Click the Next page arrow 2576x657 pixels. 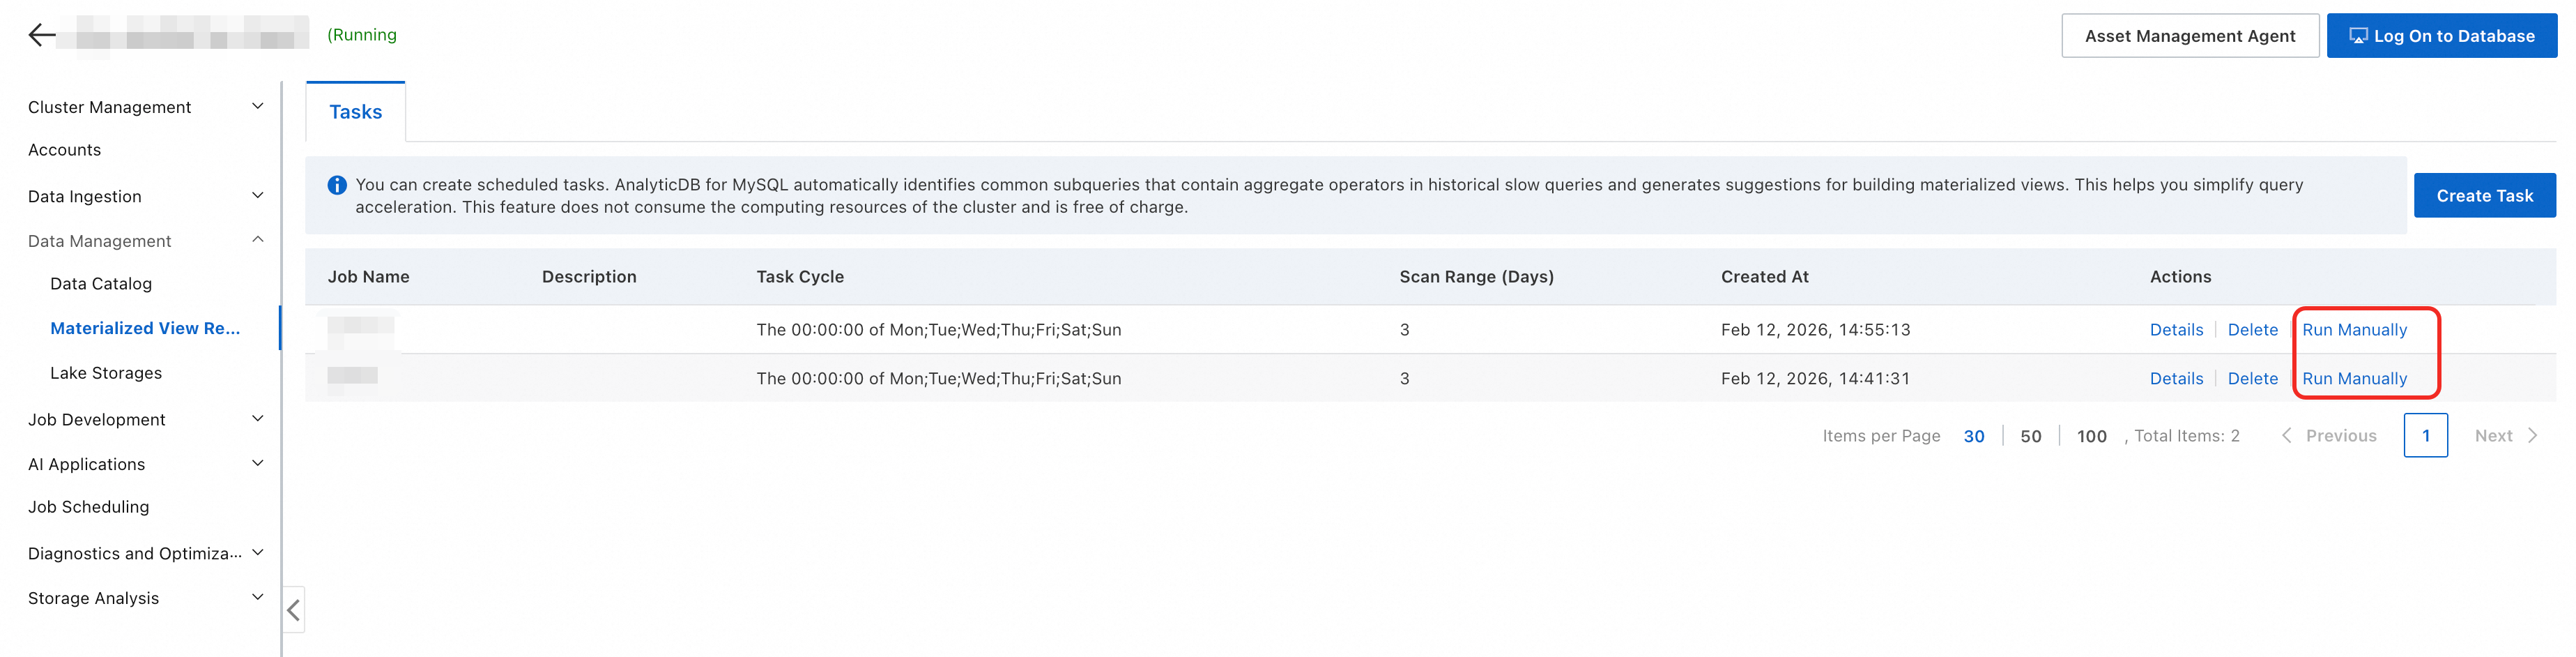(x=2532, y=435)
